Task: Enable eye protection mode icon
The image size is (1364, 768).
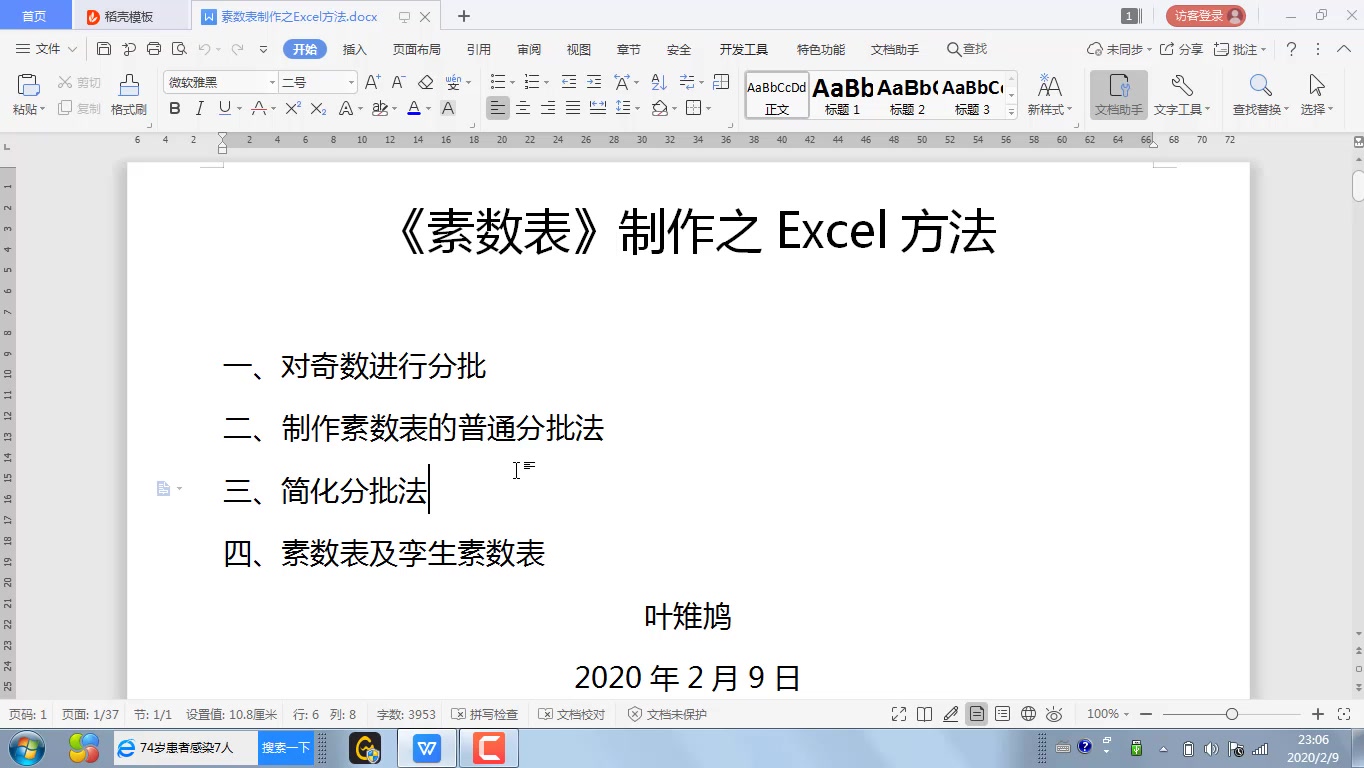Action: click(x=1054, y=714)
